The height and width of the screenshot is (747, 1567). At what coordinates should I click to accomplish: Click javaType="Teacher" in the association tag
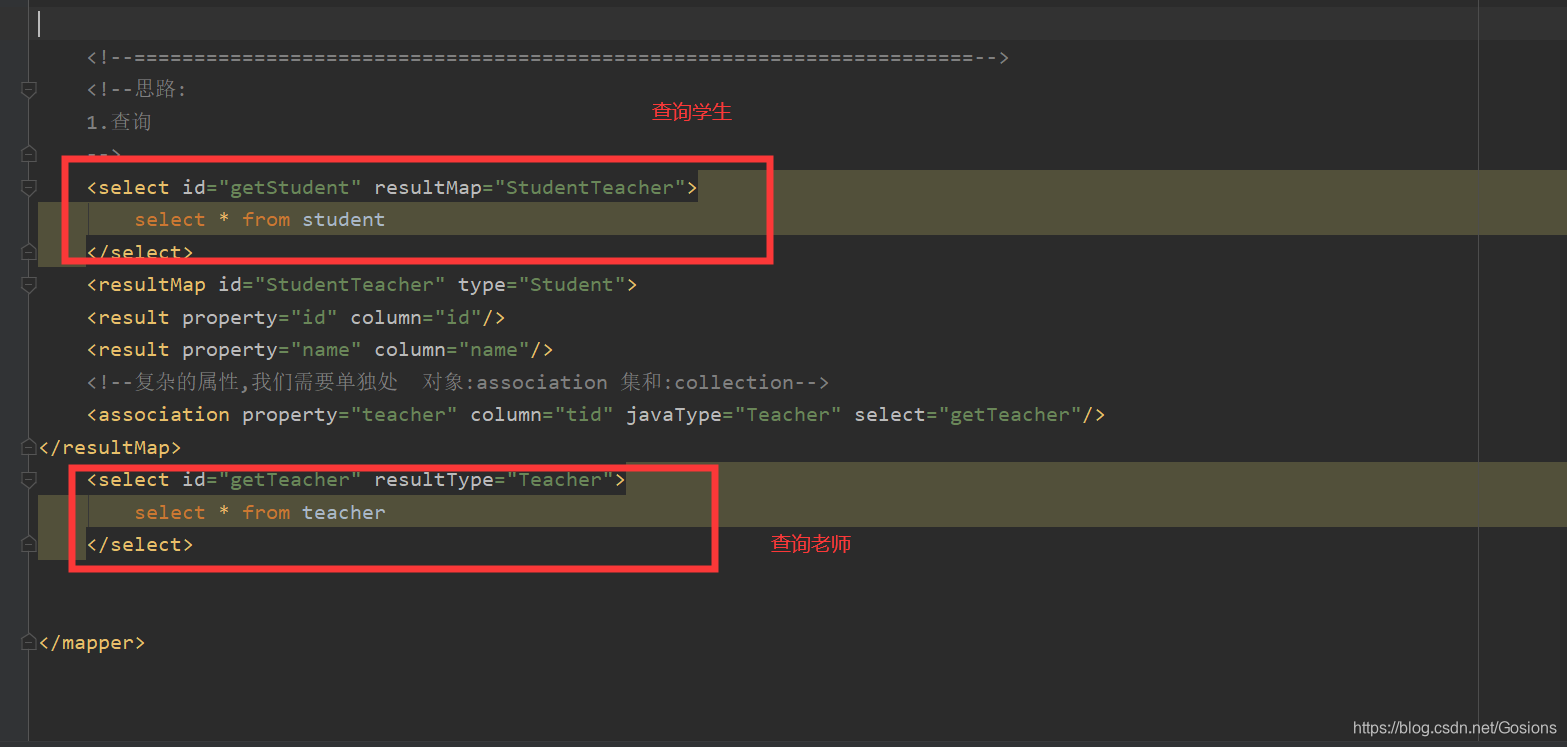pos(734,414)
